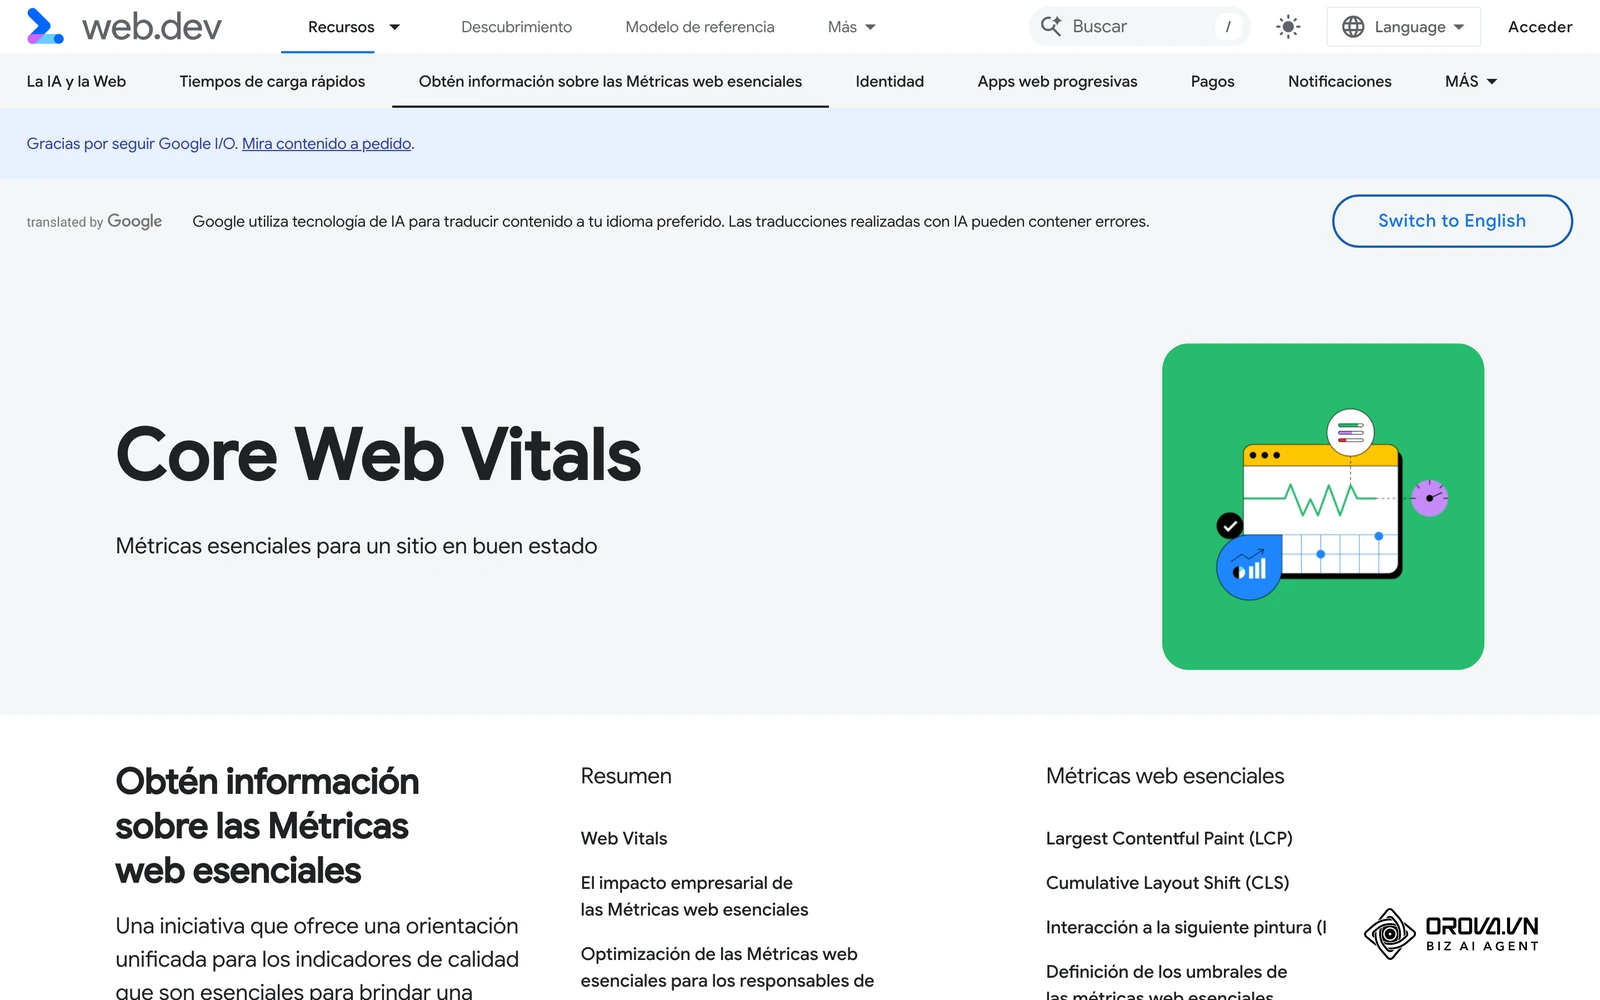Follow the Mira contenido a pedido link
This screenshot has width=1600, height=1000.
[x=327, y=144]
